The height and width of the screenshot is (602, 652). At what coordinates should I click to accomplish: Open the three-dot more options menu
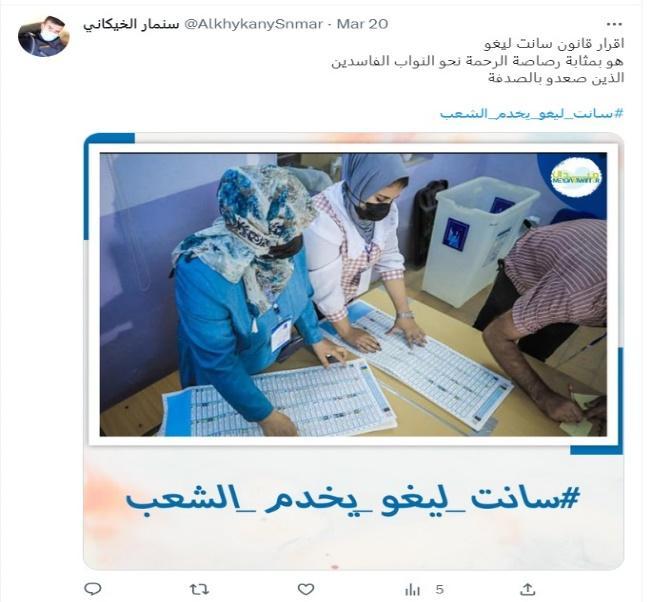click(614, 24)
